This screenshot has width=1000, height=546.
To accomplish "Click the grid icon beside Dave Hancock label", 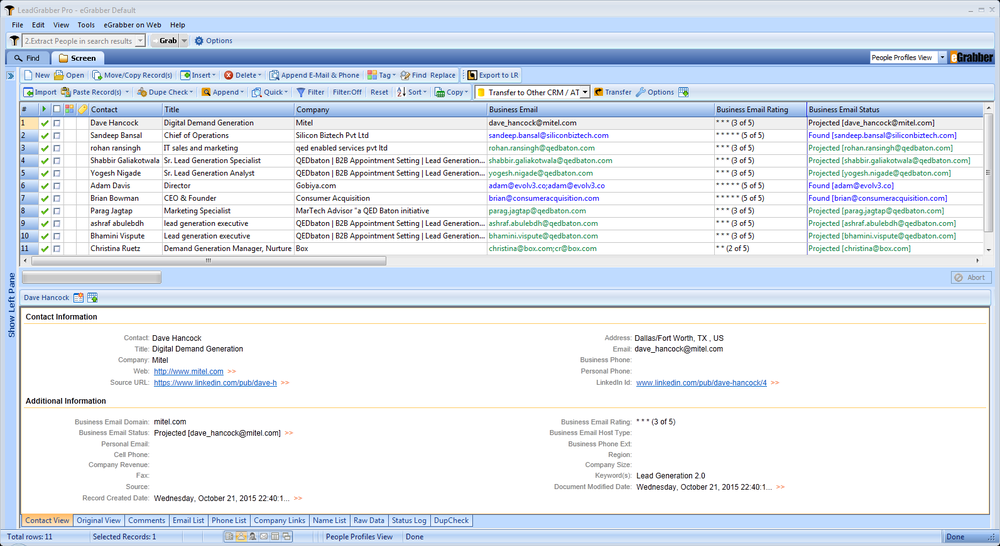I will [x=92, y=298].
